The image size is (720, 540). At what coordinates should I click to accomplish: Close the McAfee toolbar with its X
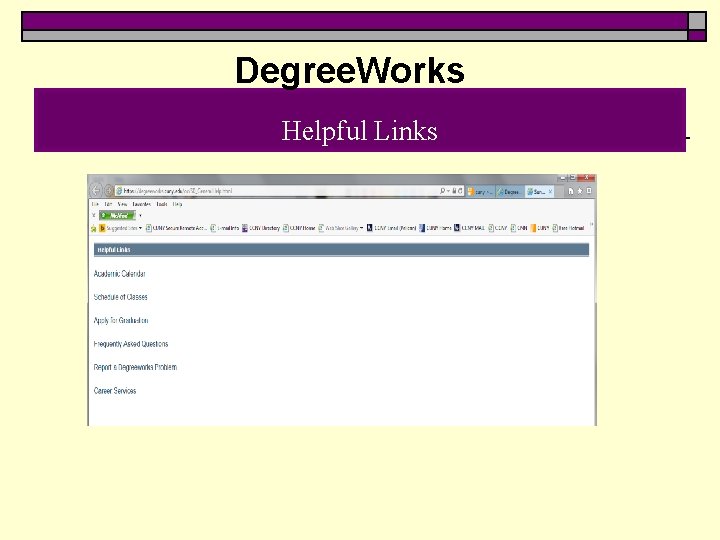94,215
